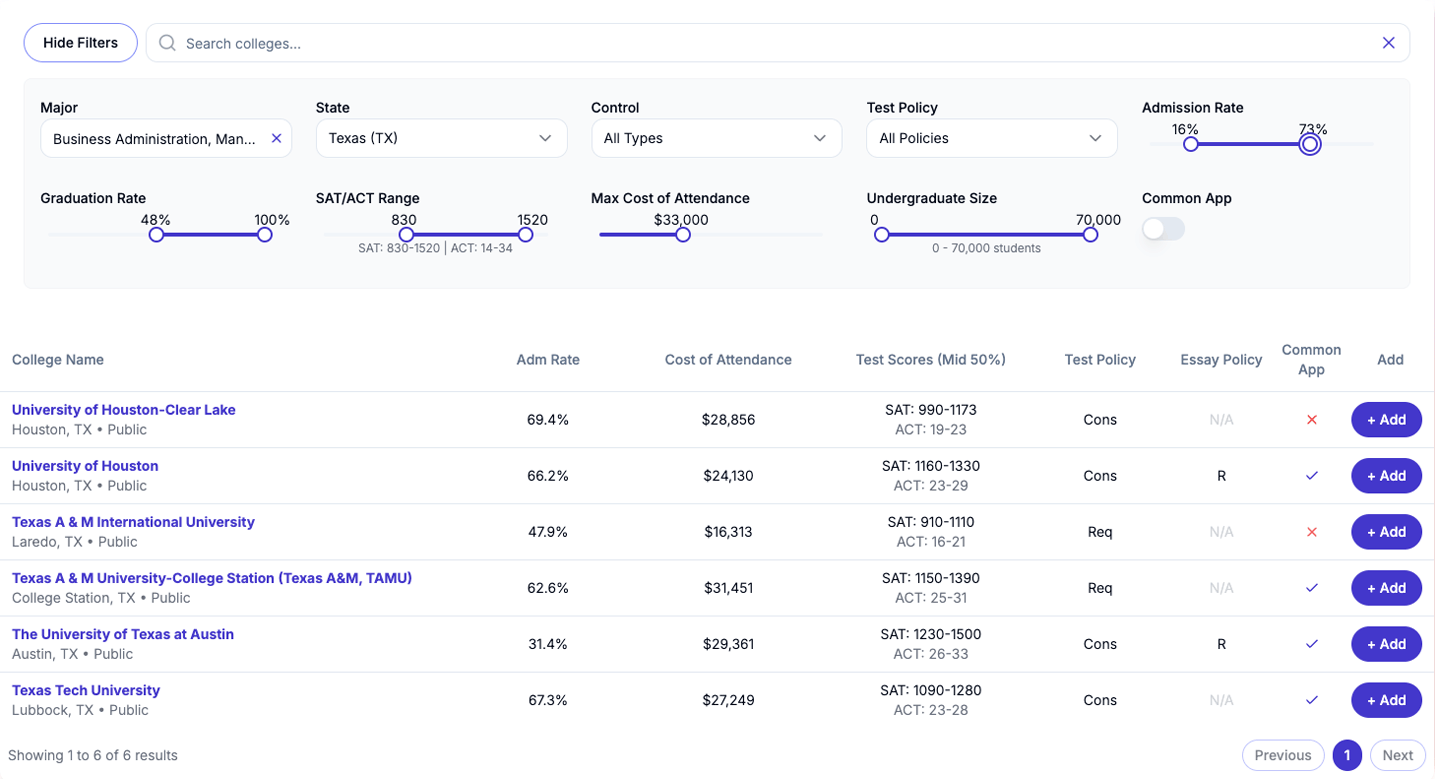Click the Cost of Attendance column header

pos(728,360)
